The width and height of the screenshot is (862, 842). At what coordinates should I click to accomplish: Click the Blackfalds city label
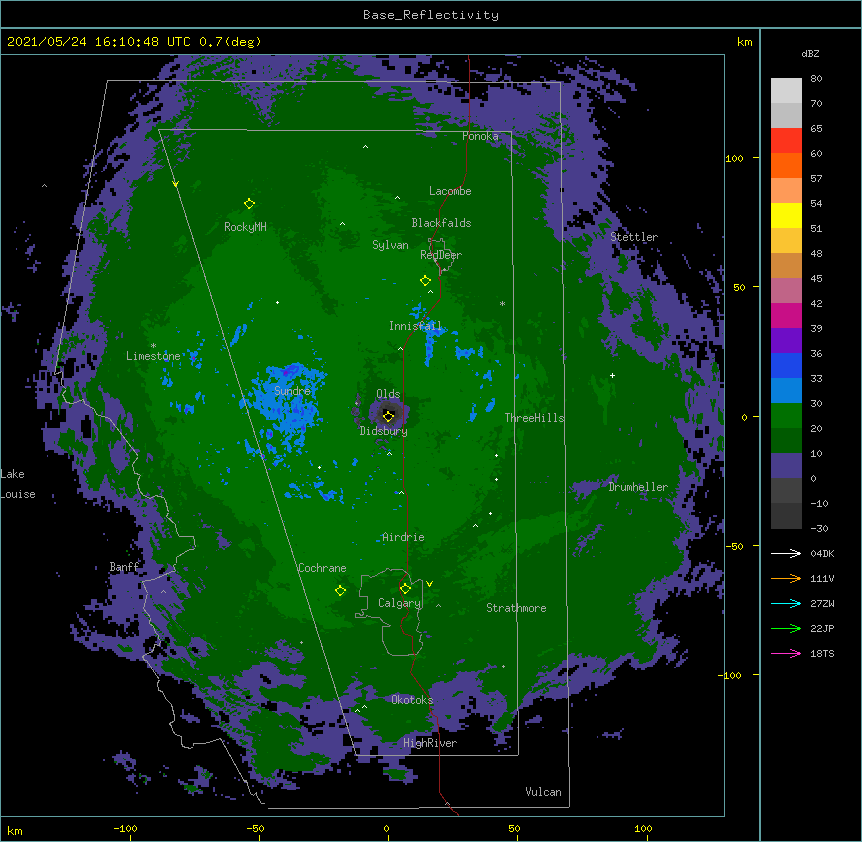(441, 223)
